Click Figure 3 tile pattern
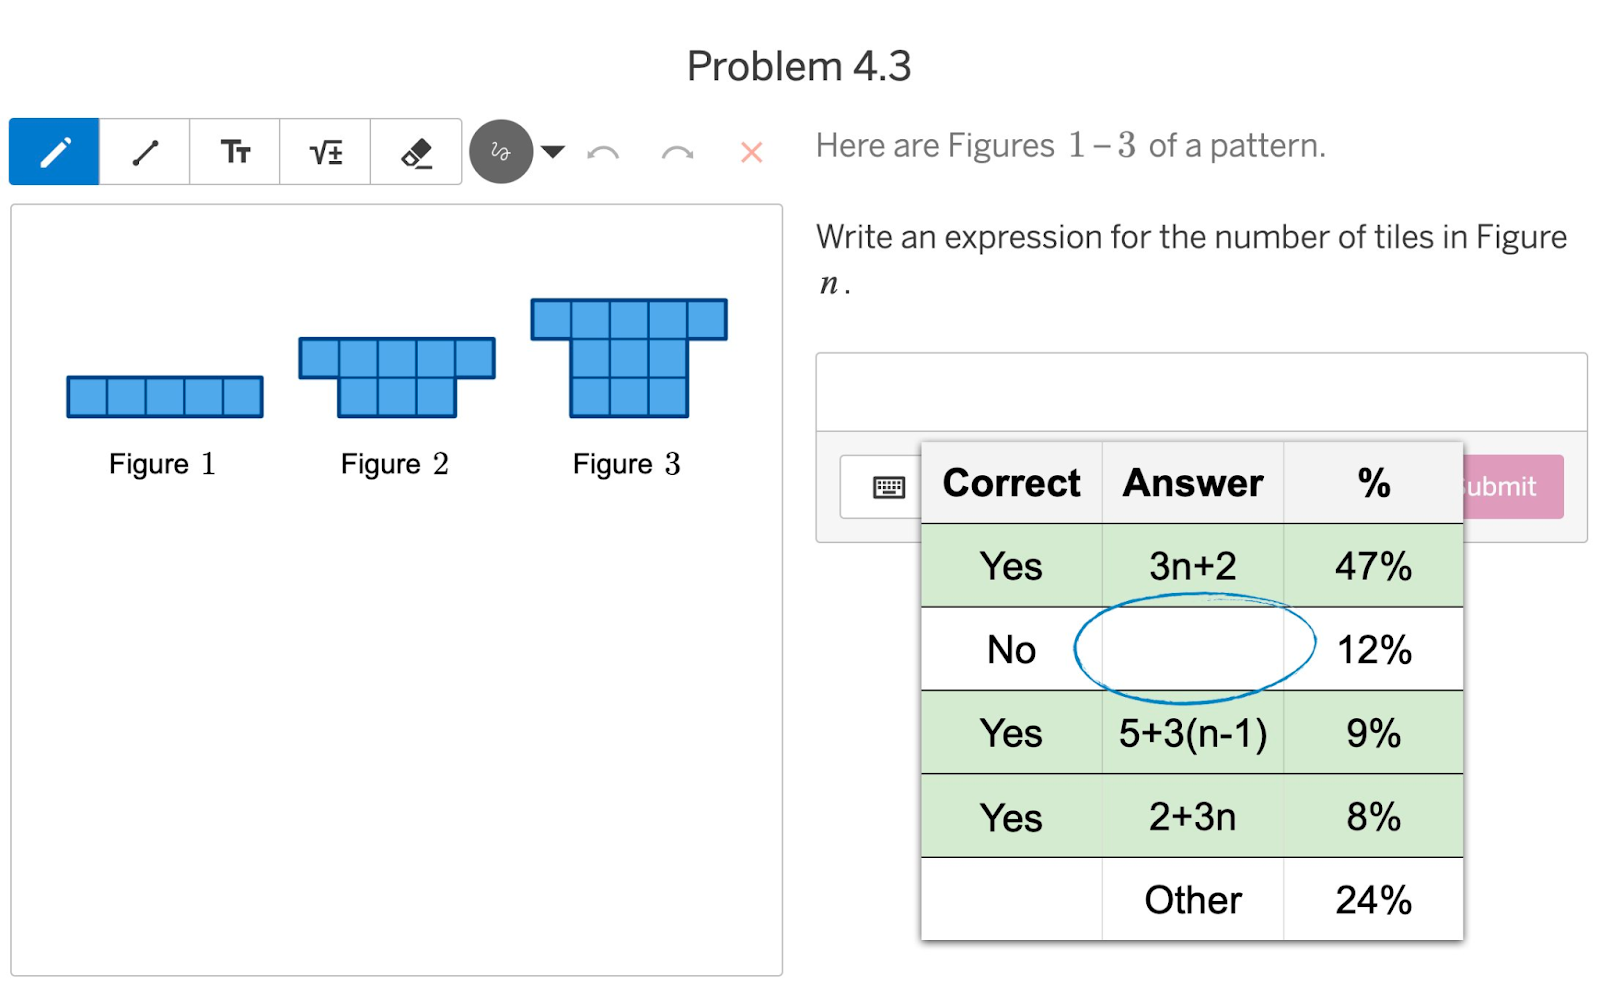 629,358
